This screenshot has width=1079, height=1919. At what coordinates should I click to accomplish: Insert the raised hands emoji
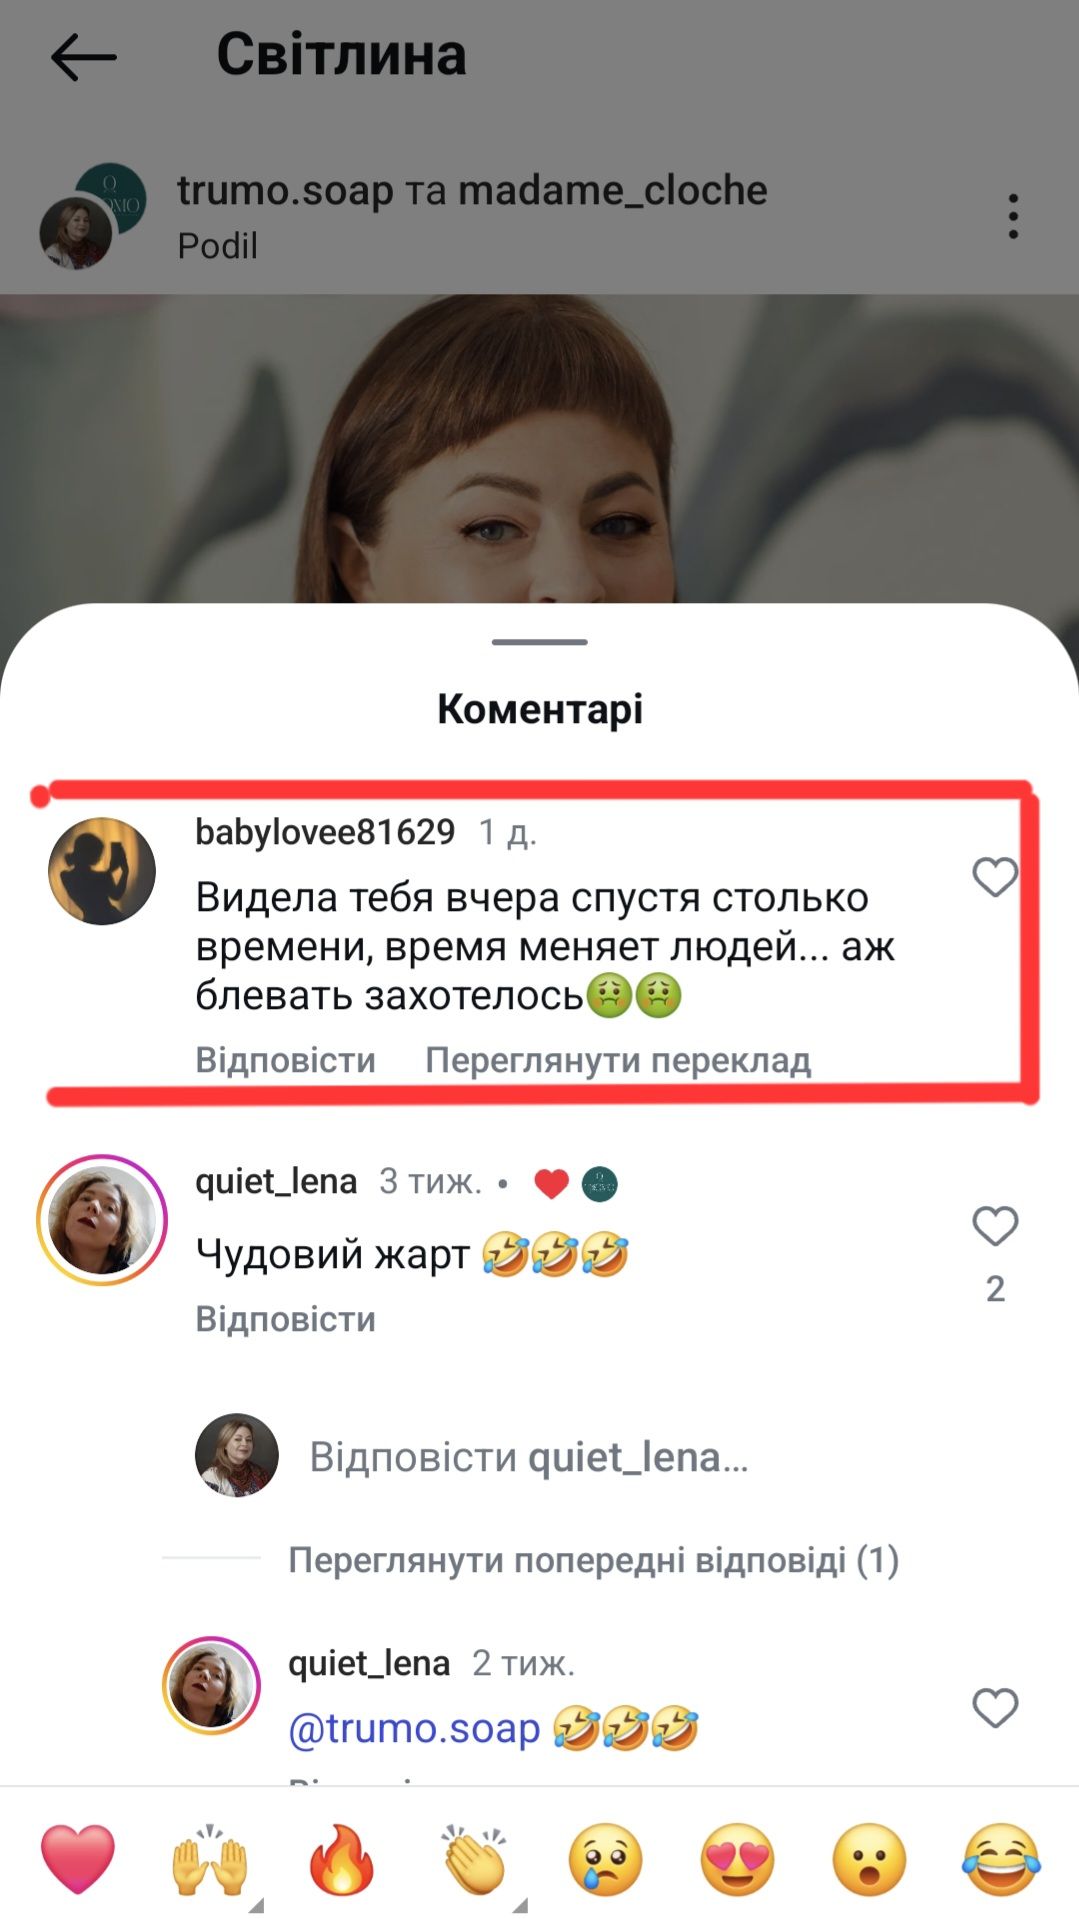tap(209, 1859)
